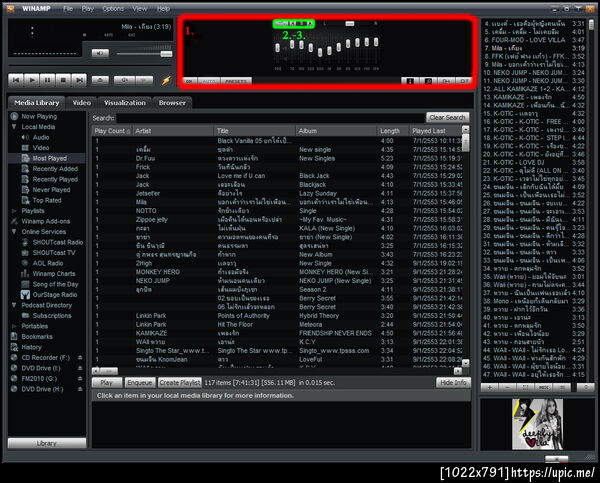Eject the DVD Drive (H:)
Screen dimensions: 600x483
tap(80, 389)
